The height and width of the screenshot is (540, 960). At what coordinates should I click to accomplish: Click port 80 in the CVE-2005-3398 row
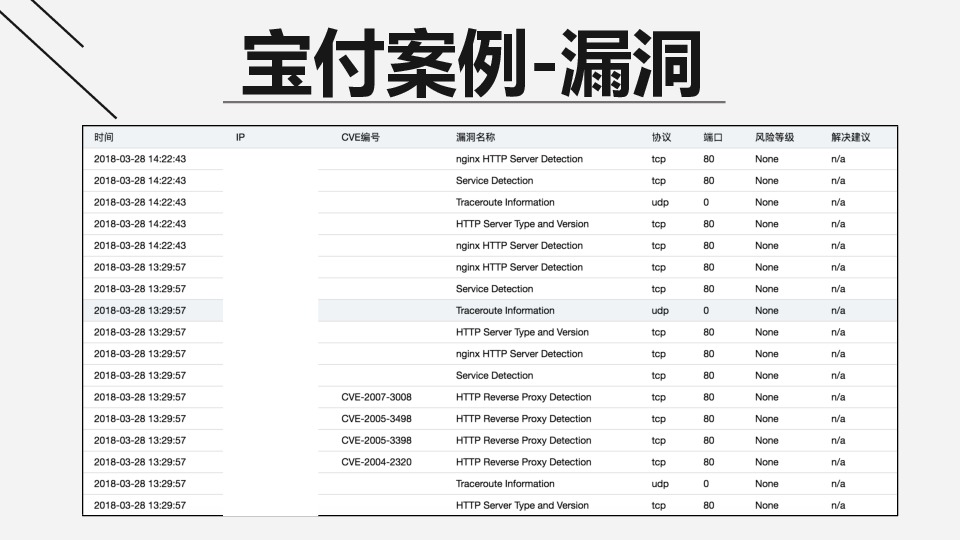tap(708, 440)
